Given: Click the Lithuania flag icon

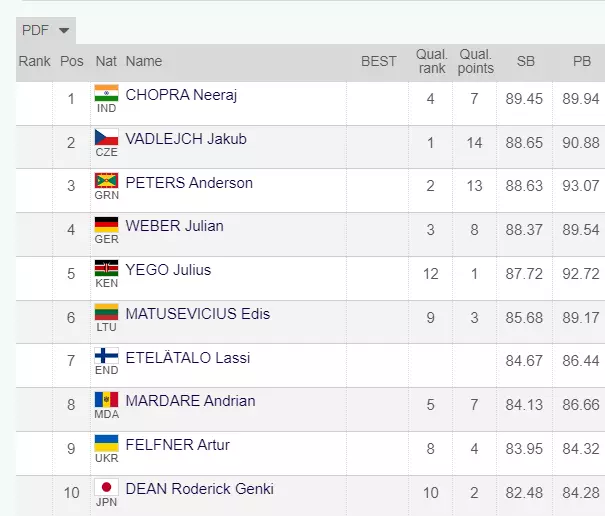Looking at the screenshot, I should 106,313.
